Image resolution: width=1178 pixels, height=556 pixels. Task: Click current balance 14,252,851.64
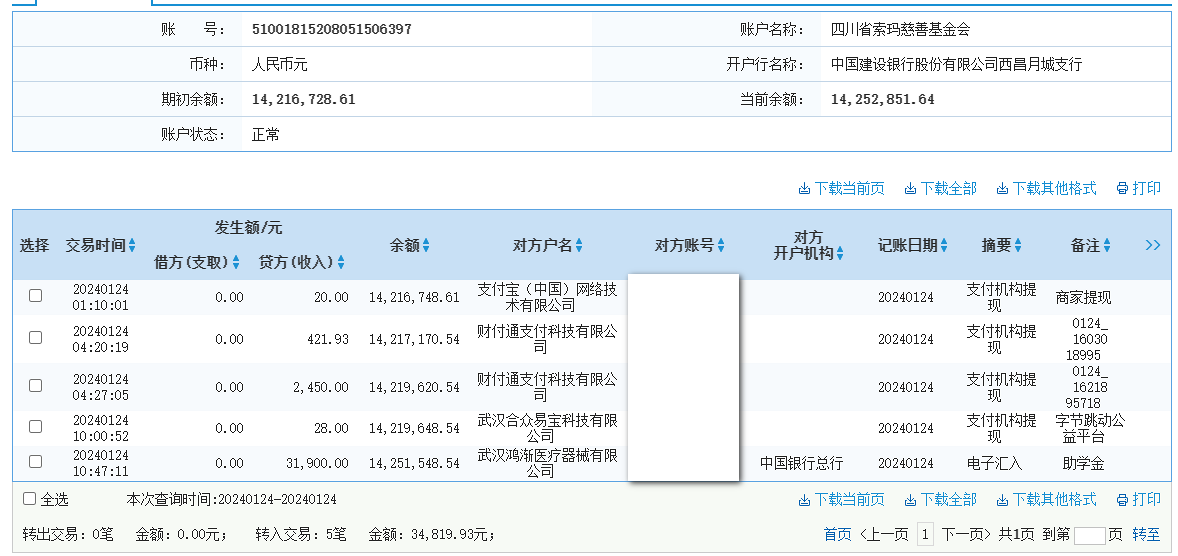coord(883,99)
